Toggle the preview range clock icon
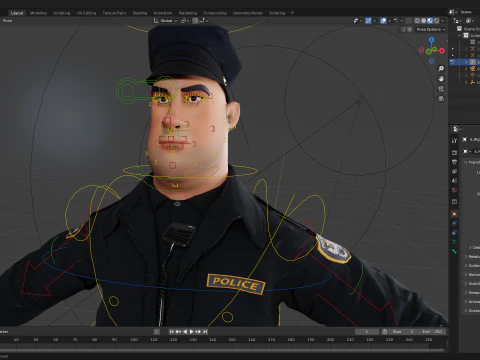Image resolution: width=480 pixels, height=360 pixels. [385, 332]
